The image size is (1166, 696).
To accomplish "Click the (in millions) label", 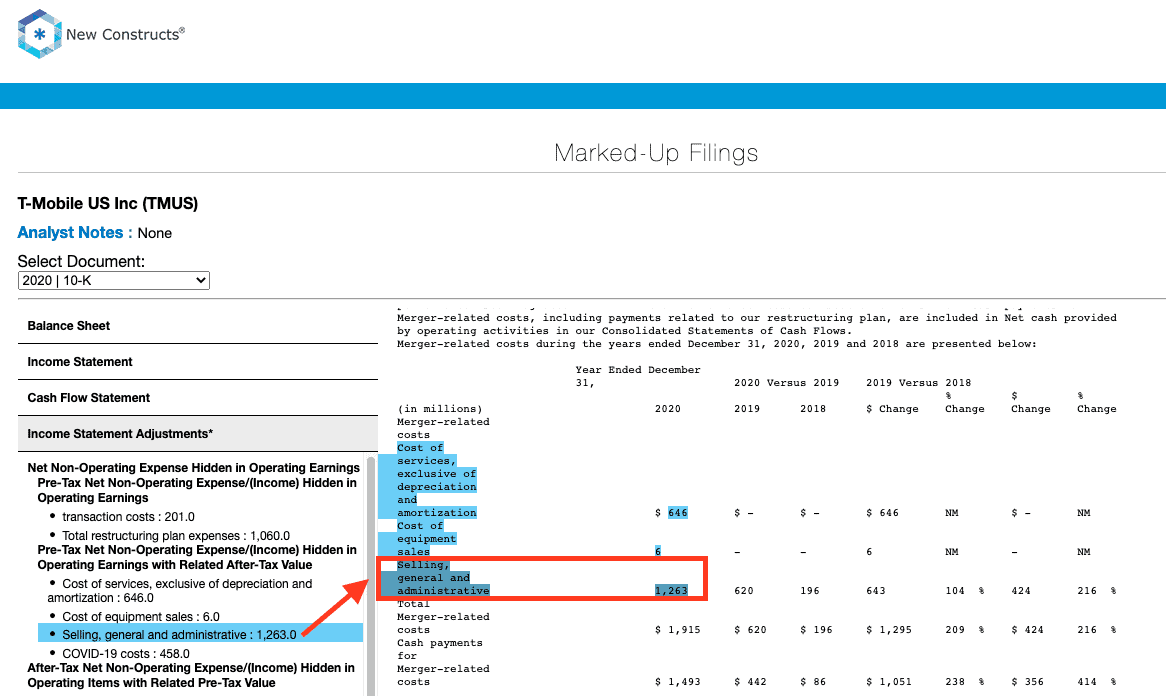I will (x=439, y=409).
